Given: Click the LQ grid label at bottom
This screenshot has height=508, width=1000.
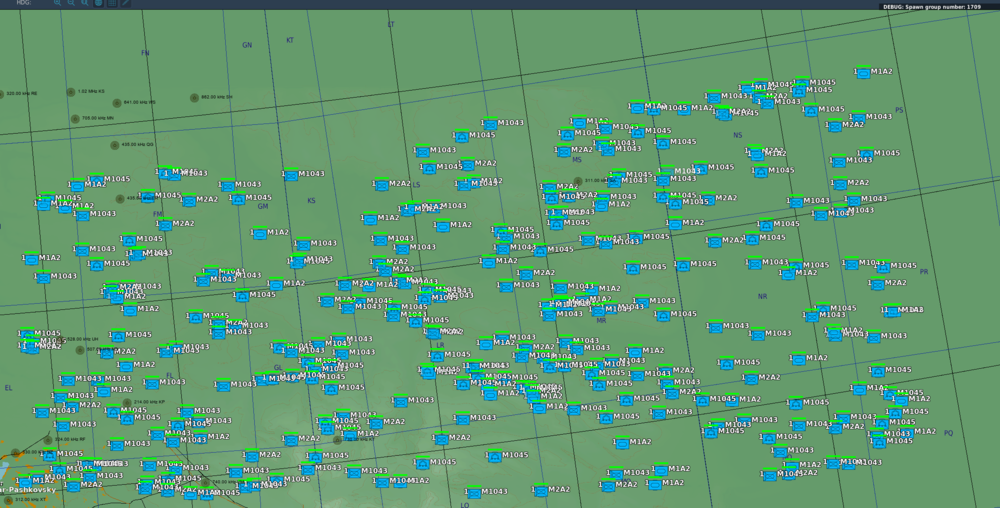Looking at the screenshot, I should 465,505.
